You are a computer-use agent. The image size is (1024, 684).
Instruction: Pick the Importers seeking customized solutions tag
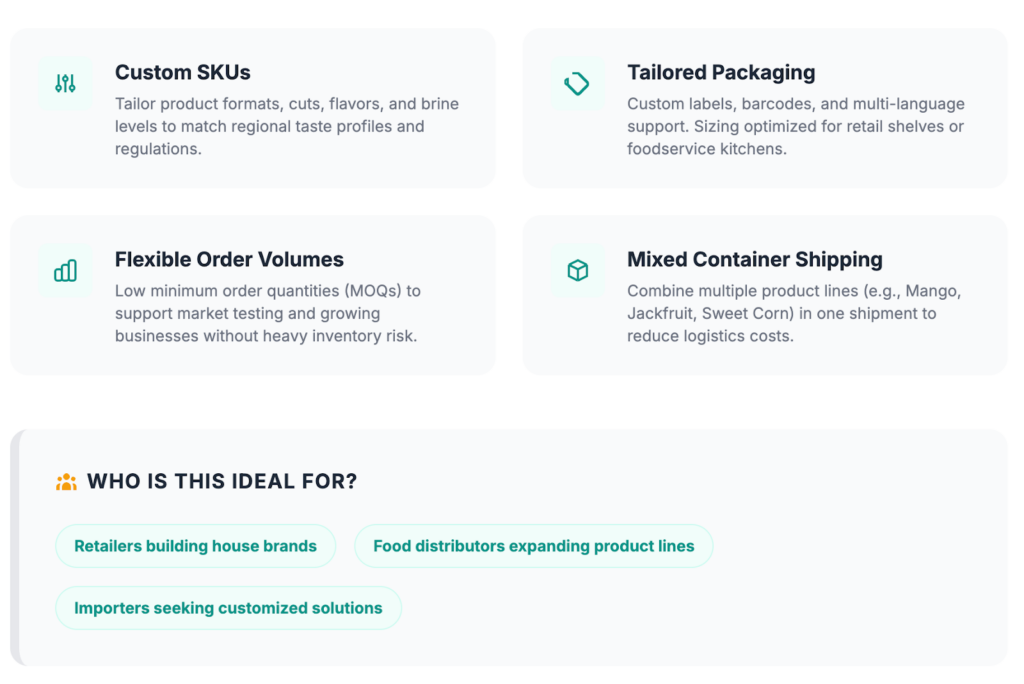pos(228,608)
